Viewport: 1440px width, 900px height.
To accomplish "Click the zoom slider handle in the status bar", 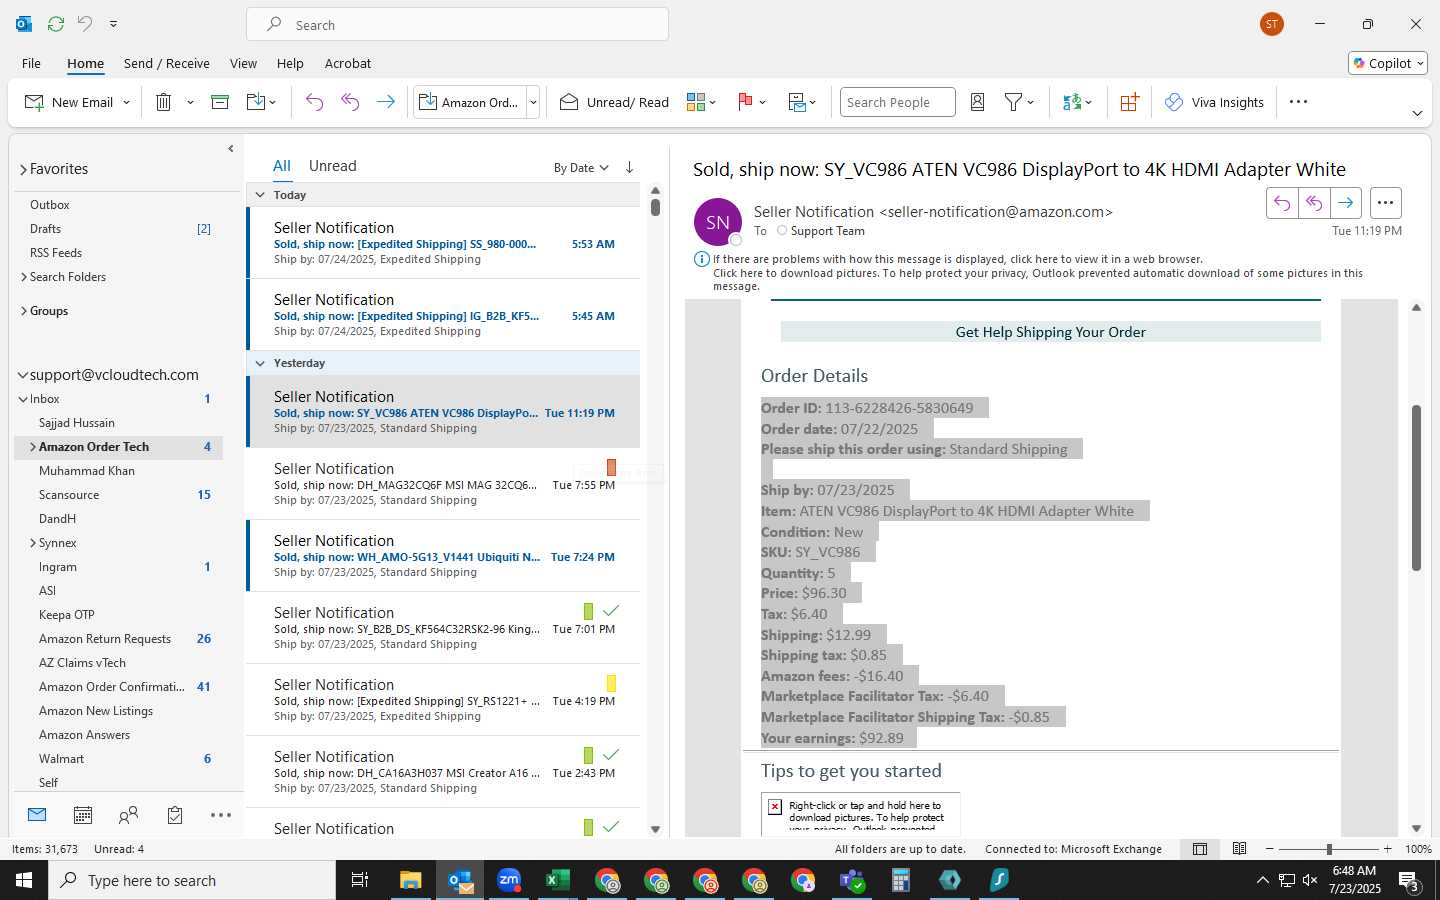I will pyautogui.click(x=1329, y=849).
